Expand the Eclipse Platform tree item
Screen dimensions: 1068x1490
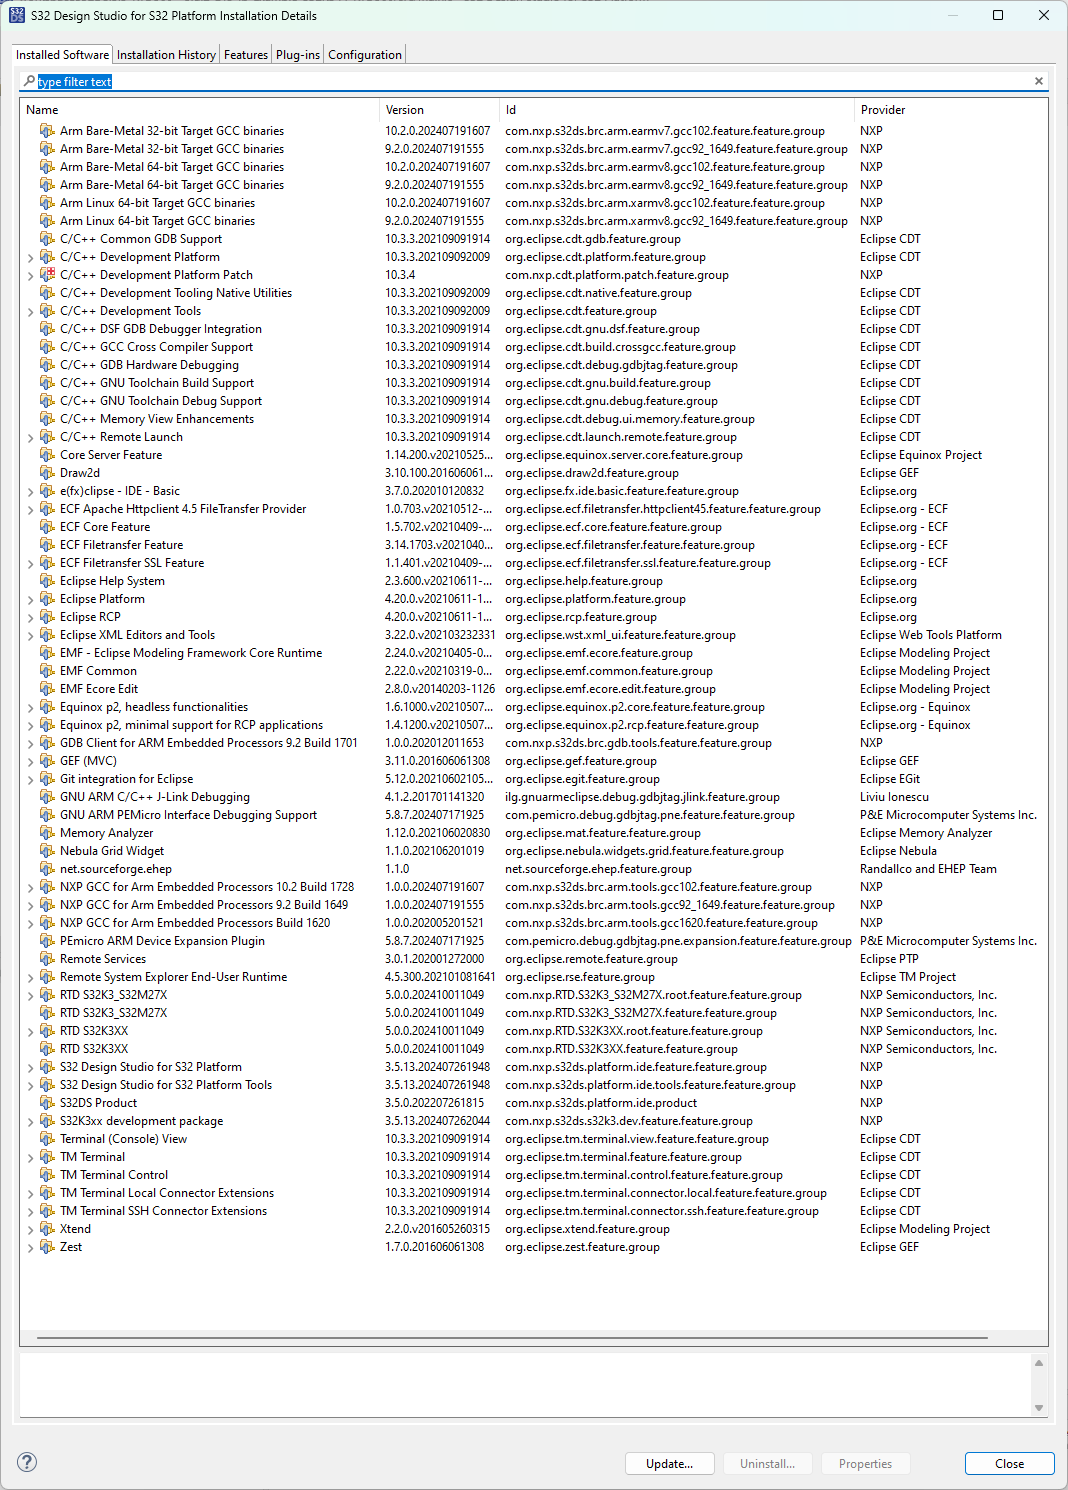(x=29, y=598)
